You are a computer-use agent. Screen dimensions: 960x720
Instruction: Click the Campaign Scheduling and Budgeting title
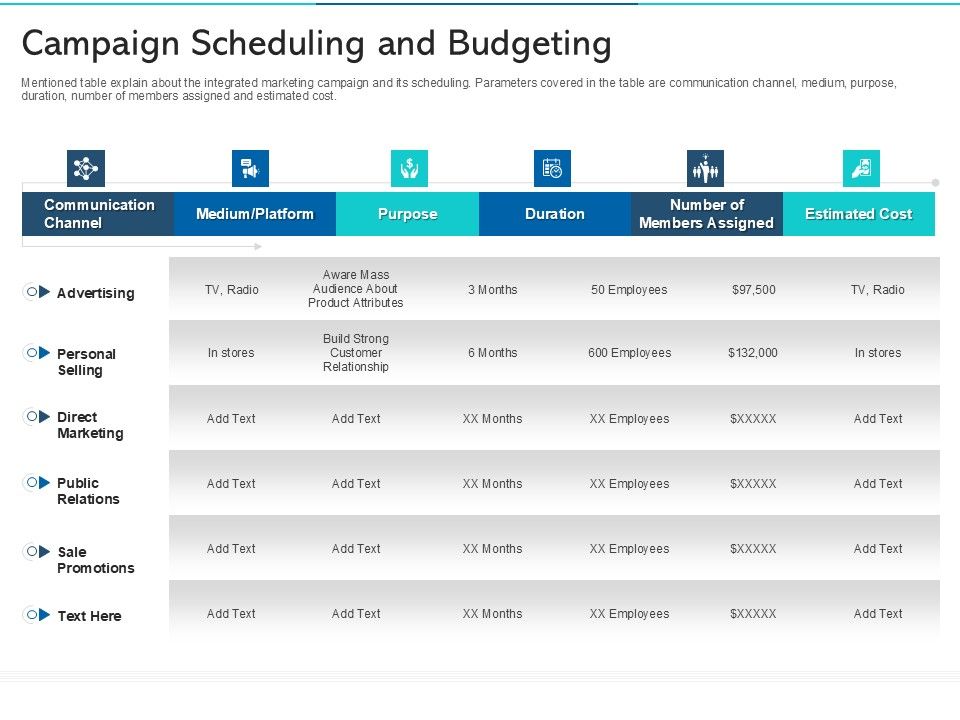[316, 44]
